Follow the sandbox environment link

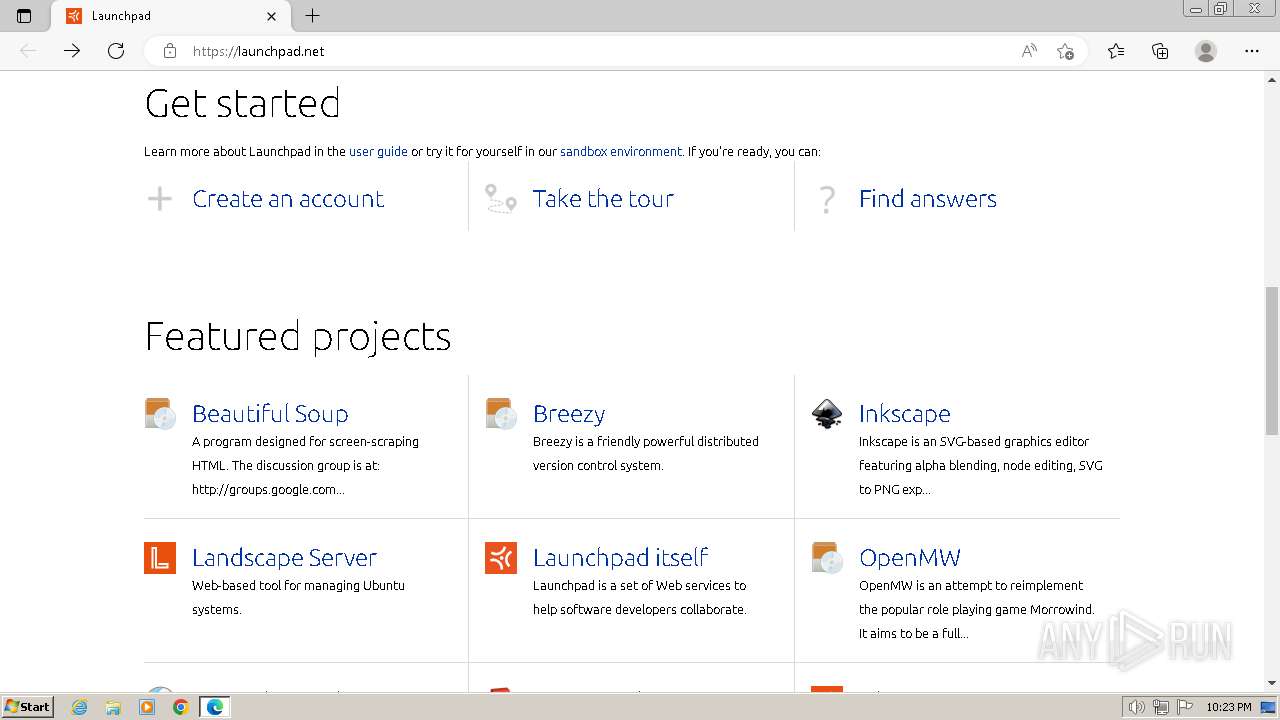pyautogui.click(x=621, y=152)
